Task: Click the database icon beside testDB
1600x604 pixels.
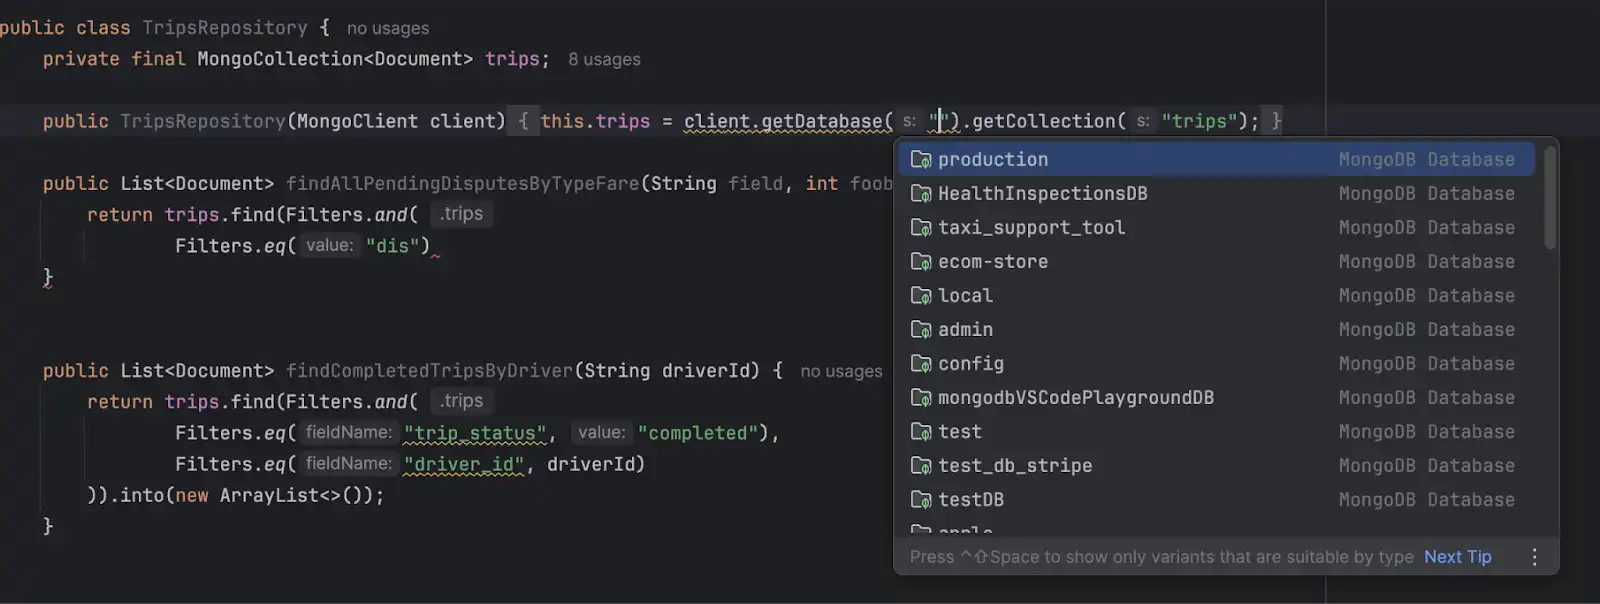Action: (x=921, y=500)
